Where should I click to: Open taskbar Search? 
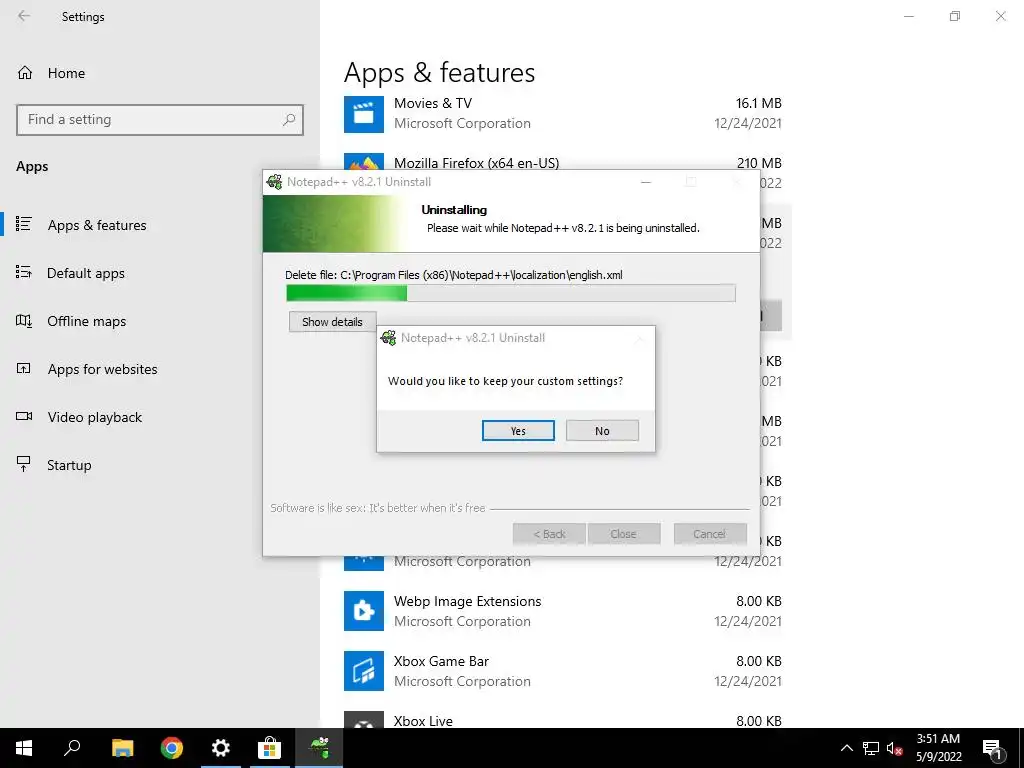[72, 748]
